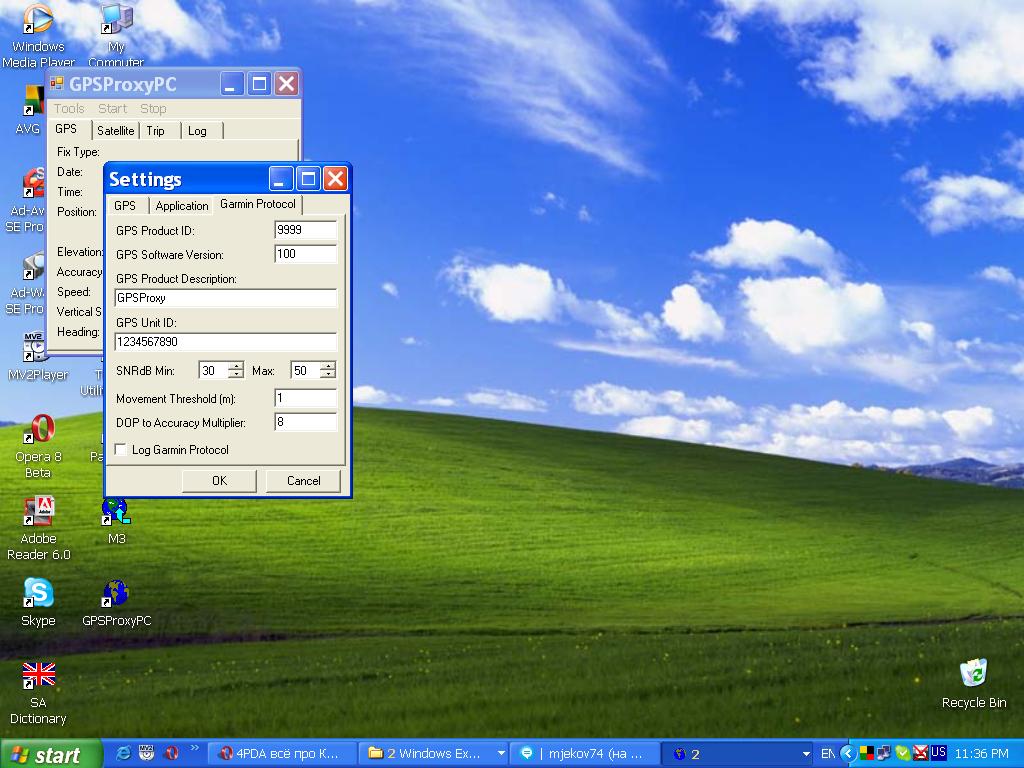Screen dimensions: 1024x768
Task: Click the GPS Unit ID field
Action: point(225,342)
